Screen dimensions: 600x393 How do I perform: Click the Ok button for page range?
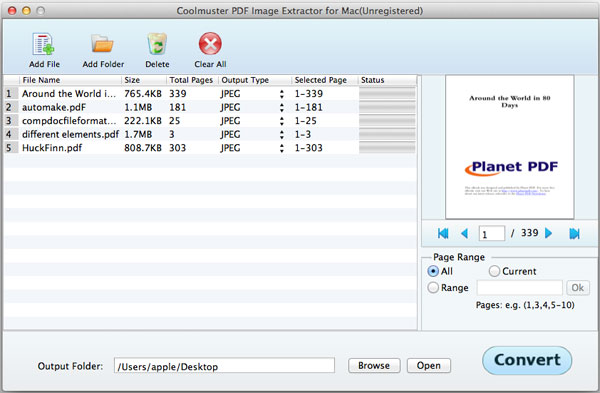click(x=578, y=287)
